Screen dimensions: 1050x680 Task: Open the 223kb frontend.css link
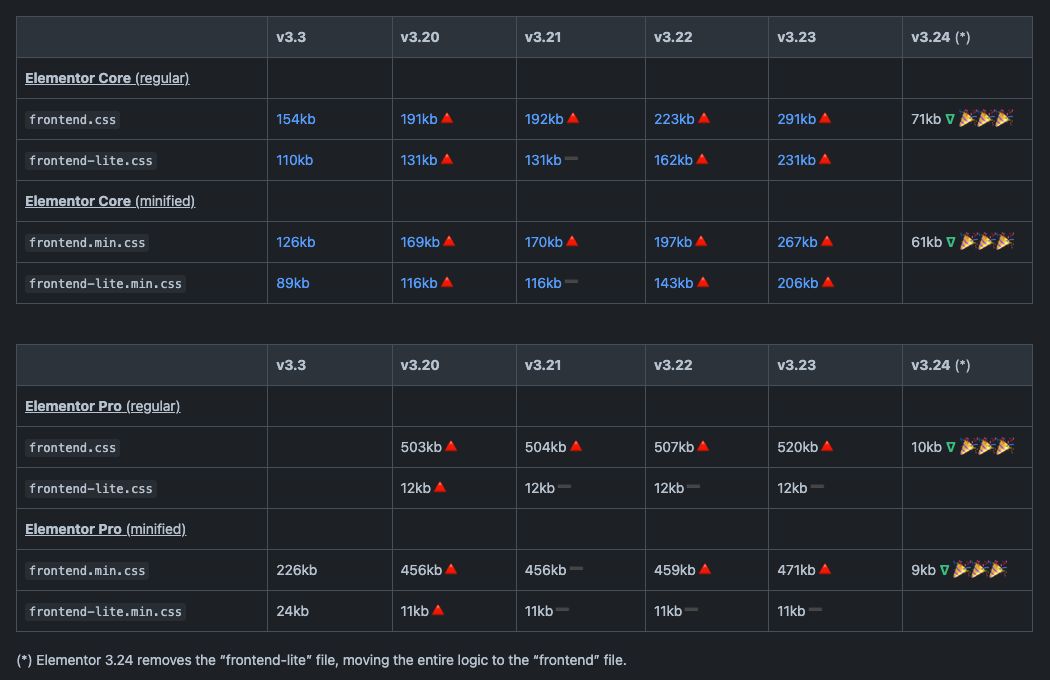[x=674, y=119]
